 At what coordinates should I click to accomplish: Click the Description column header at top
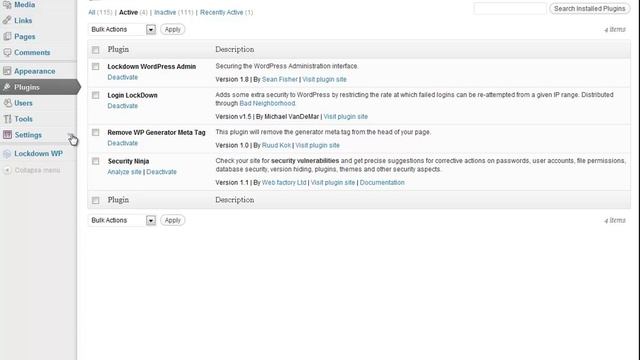[235, 49]
